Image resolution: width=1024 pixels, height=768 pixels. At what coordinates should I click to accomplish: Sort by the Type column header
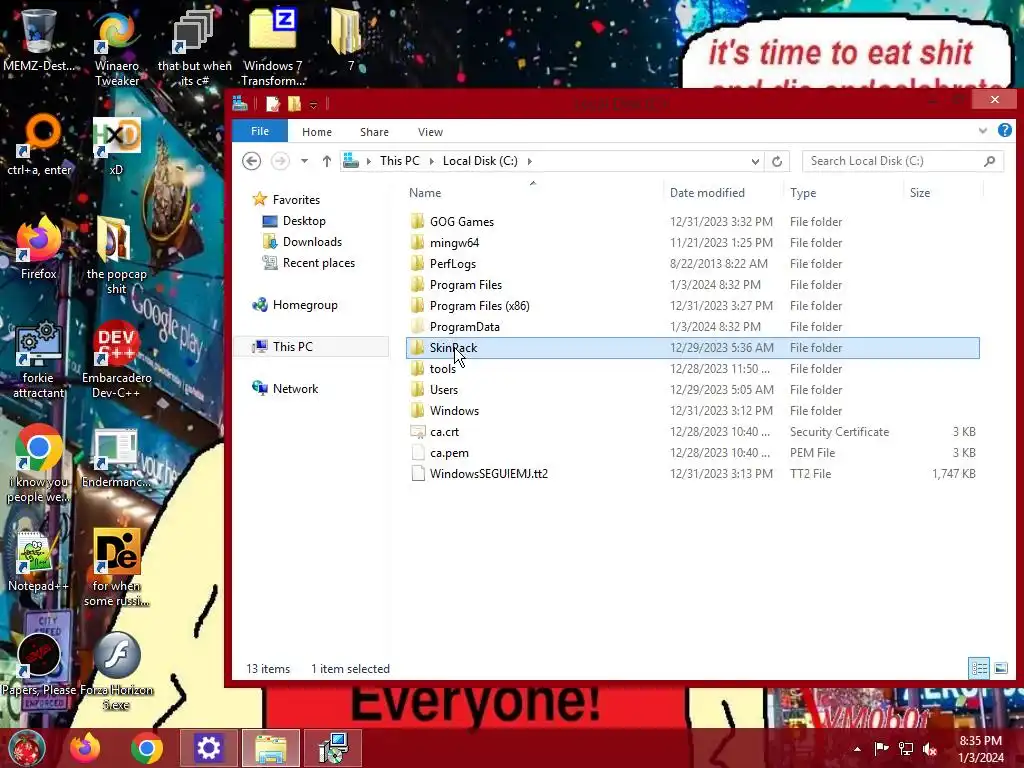pos(844,193)
